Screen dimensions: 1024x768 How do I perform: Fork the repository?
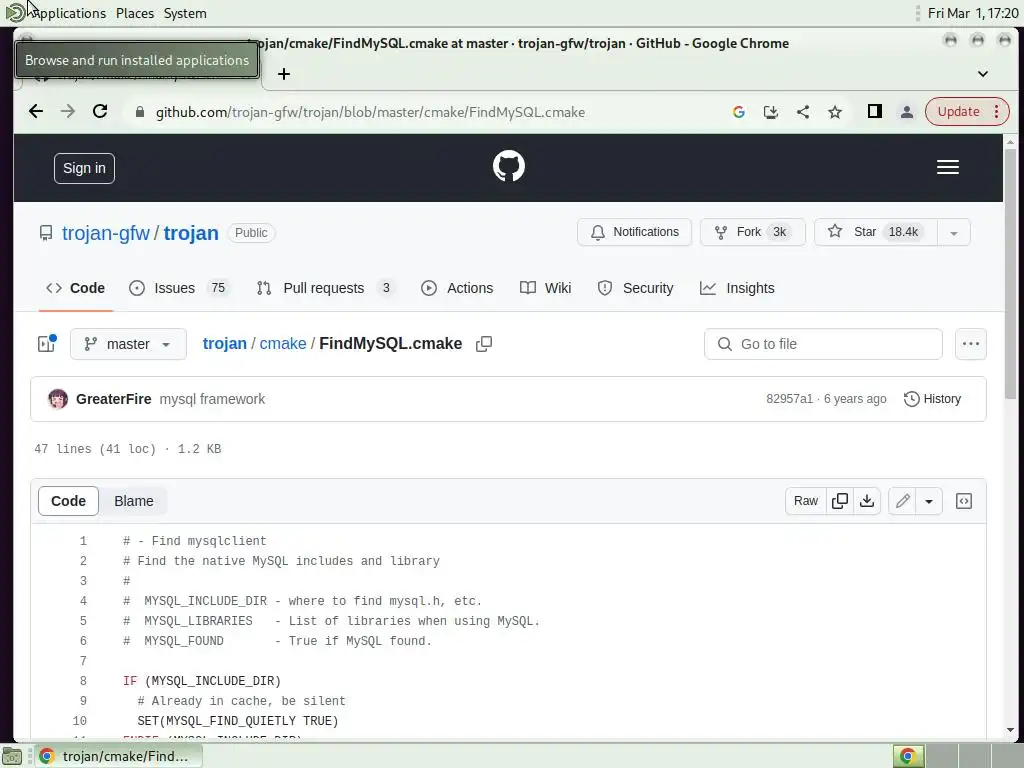(x=752, y=232)
